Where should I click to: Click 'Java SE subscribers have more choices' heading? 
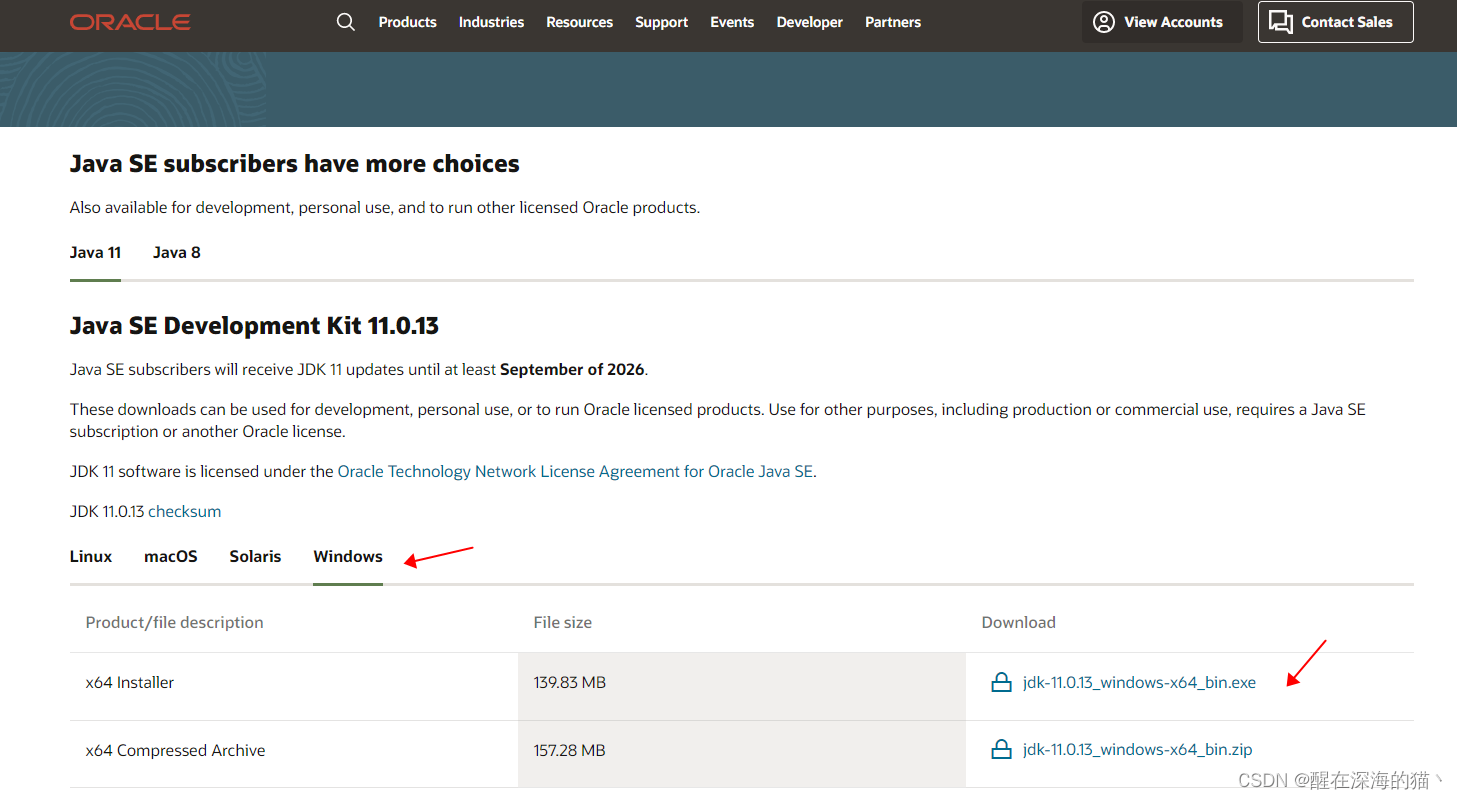pyautogui.click(x=295, y=164)
